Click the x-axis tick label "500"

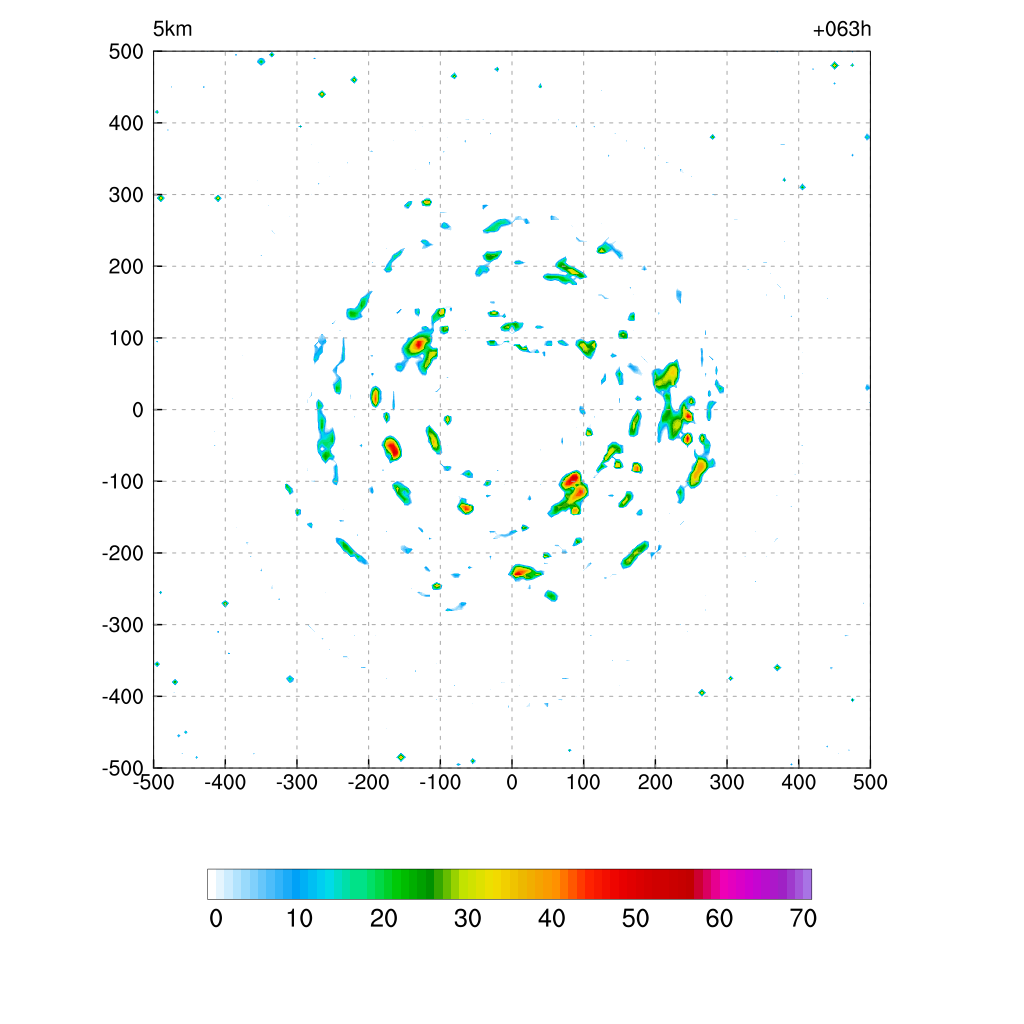pos(870,782)
